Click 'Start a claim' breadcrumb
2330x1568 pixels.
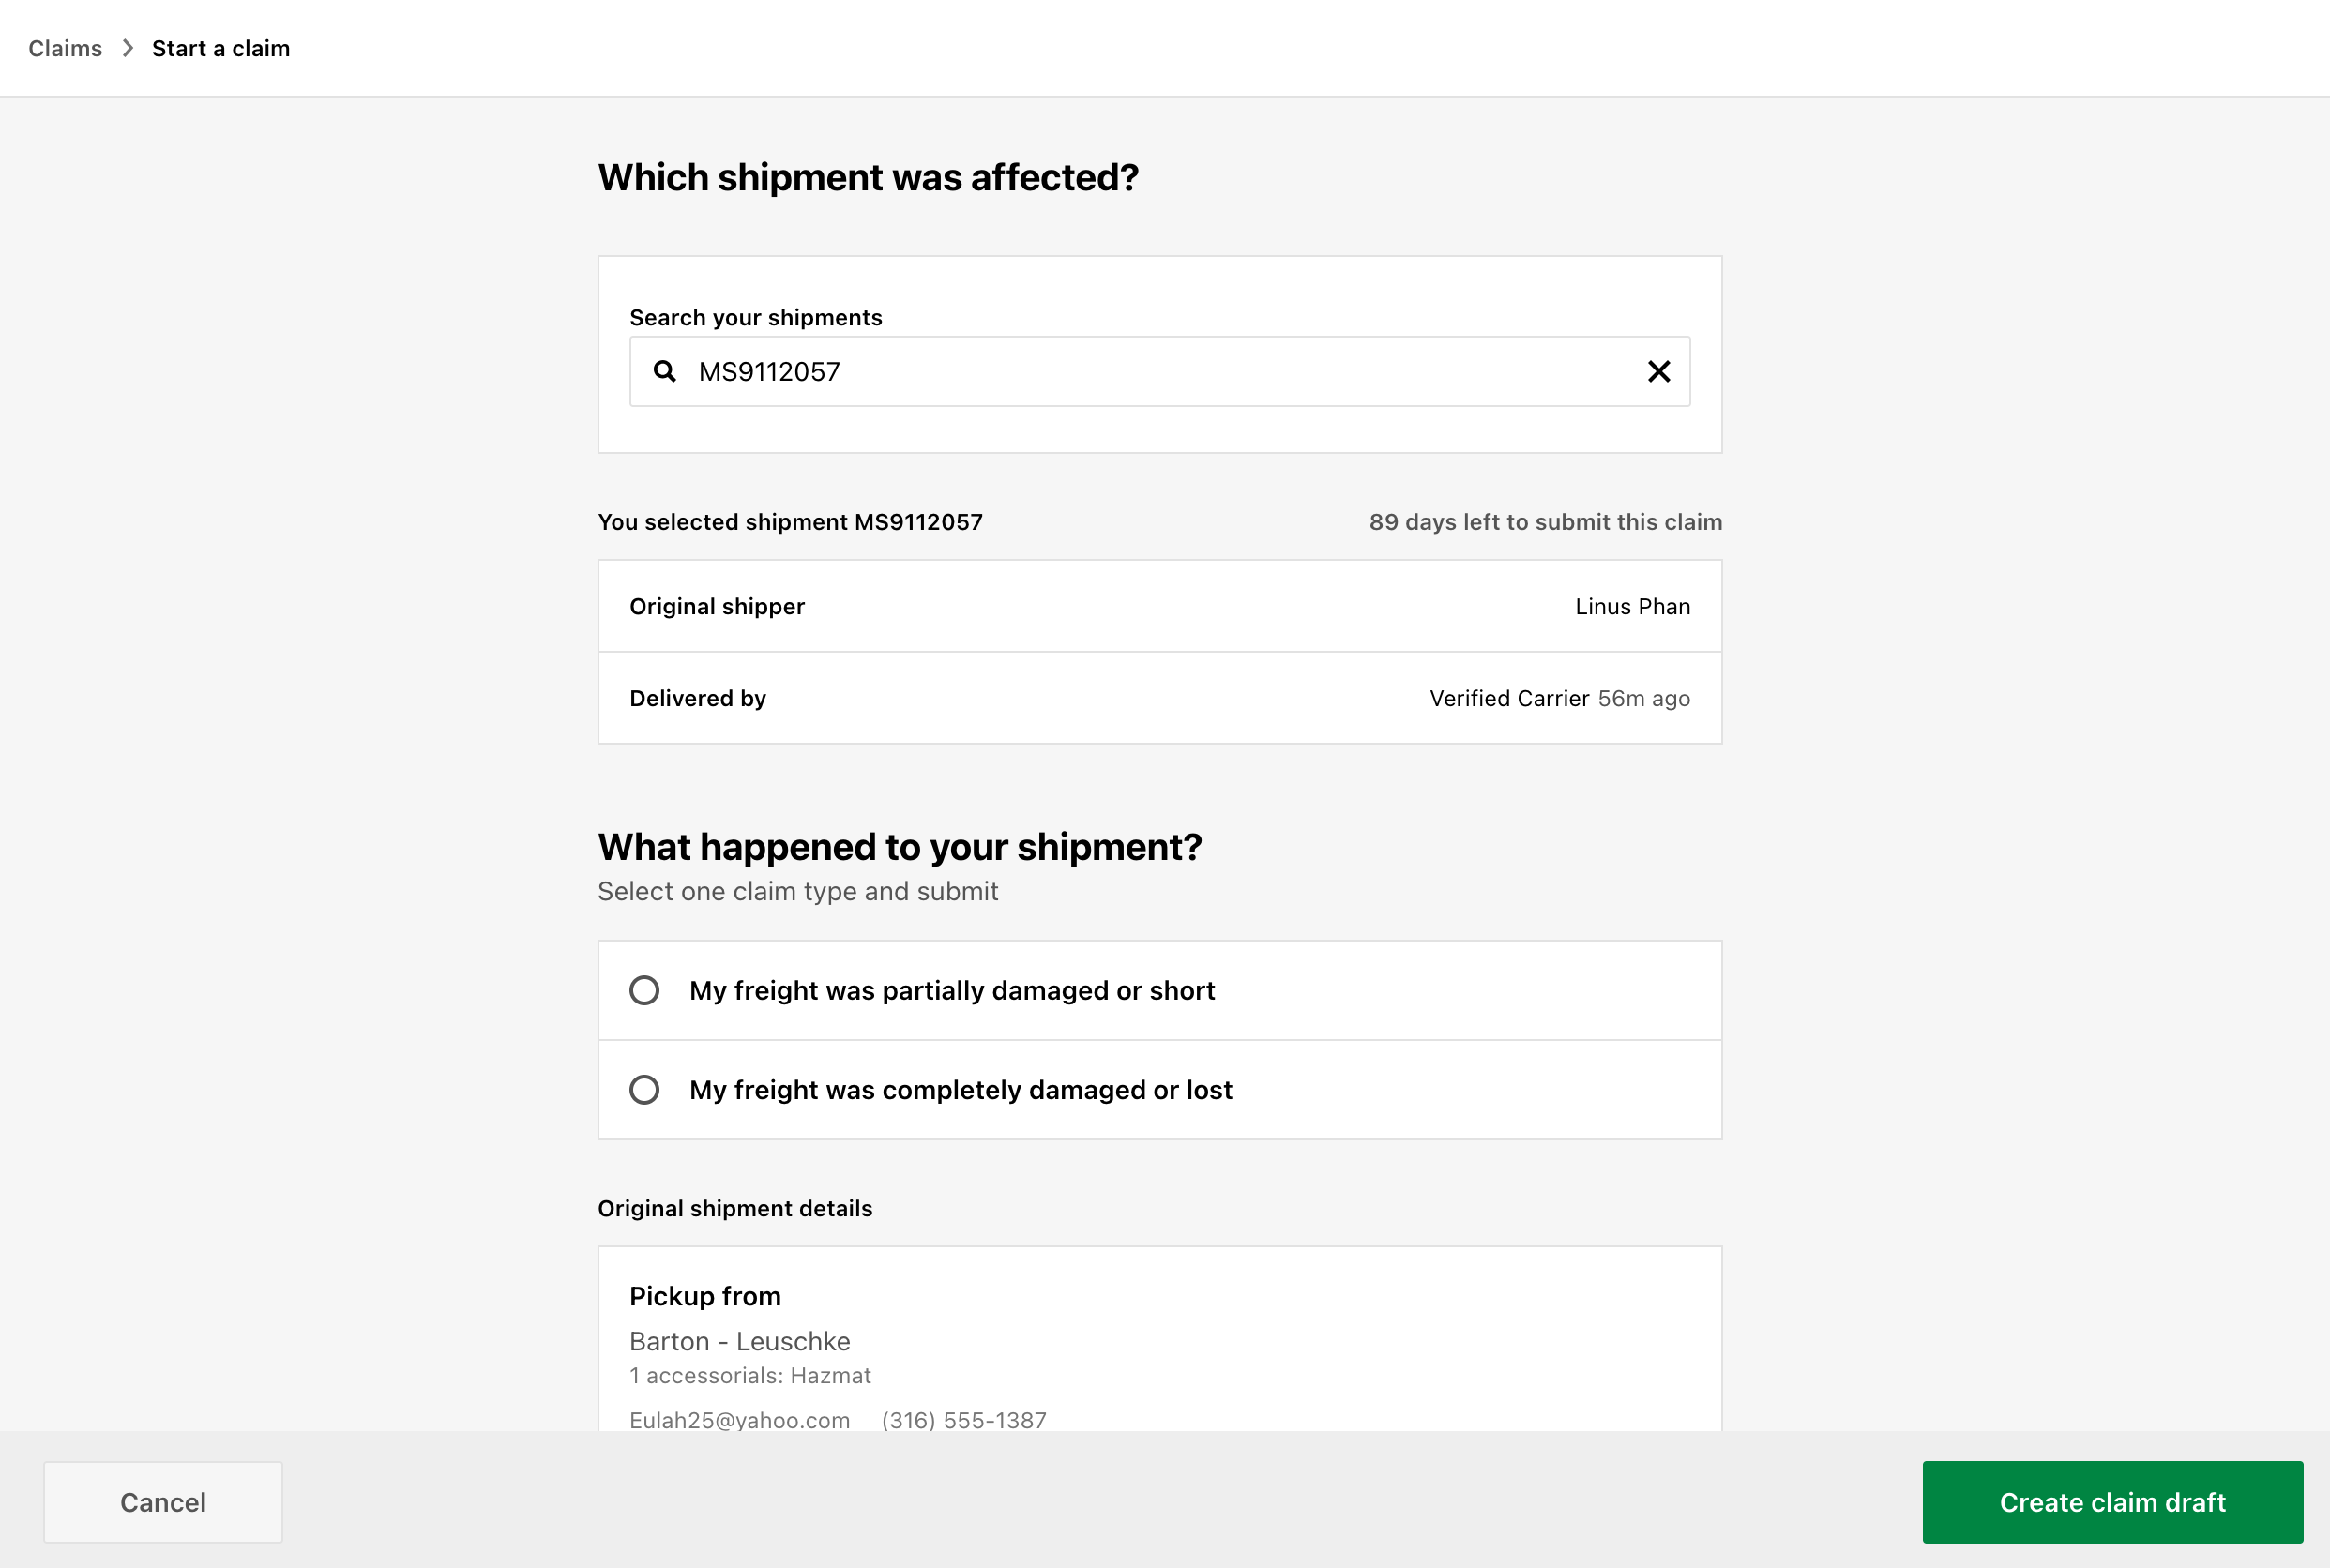[221, 48]
